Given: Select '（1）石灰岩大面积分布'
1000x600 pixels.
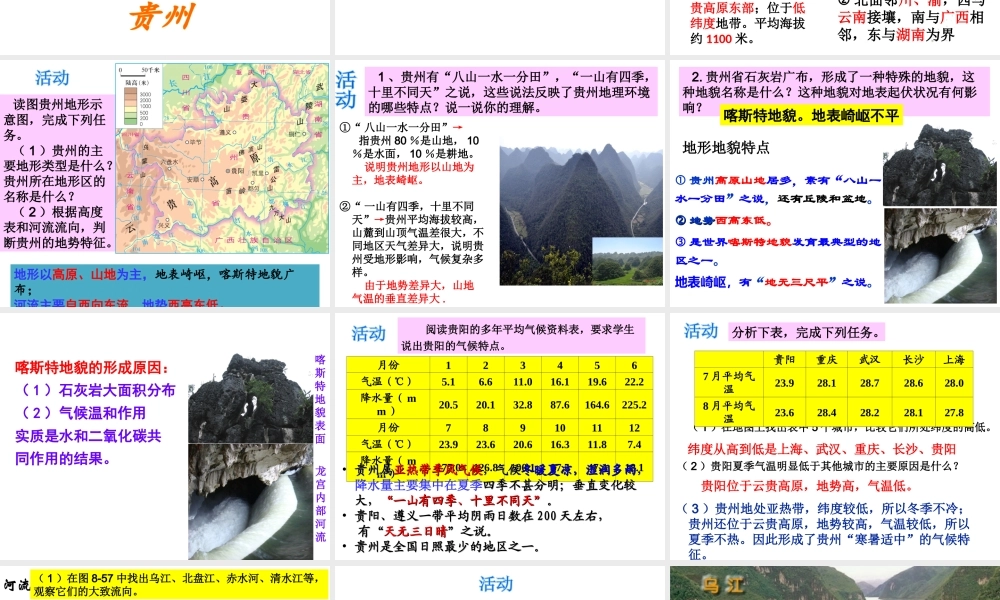Looking at the screenshot, I should [97, 390].
